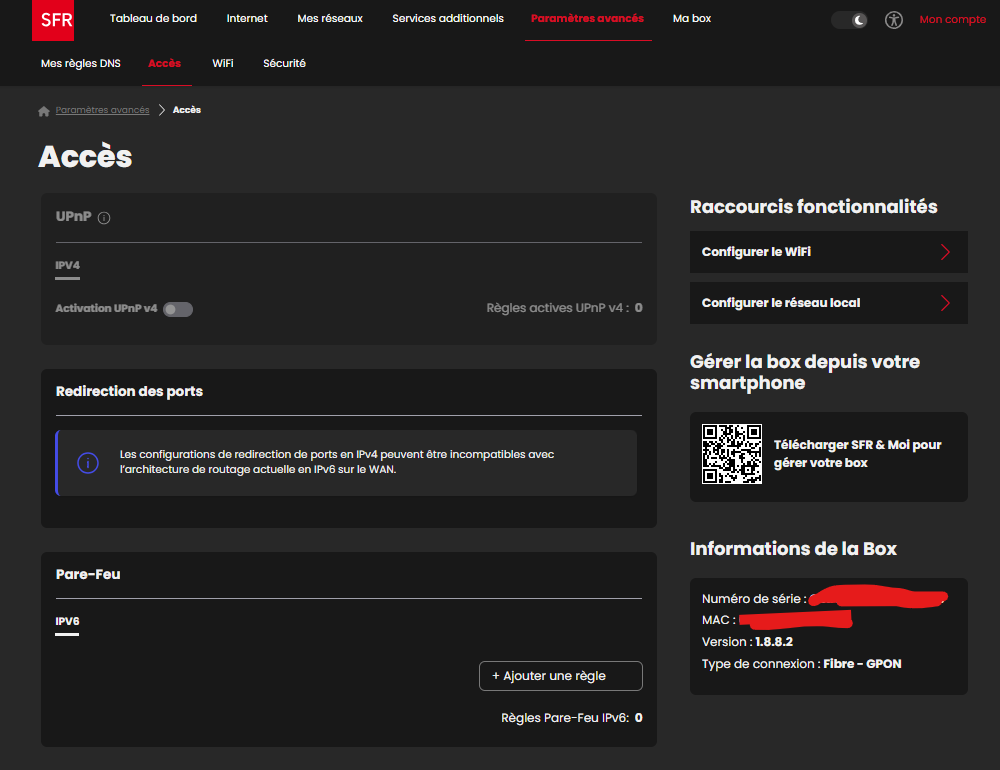Click Configurer le WiFi chevron arrow
This screenshot has width=1000, height=770.
[945, 252]
